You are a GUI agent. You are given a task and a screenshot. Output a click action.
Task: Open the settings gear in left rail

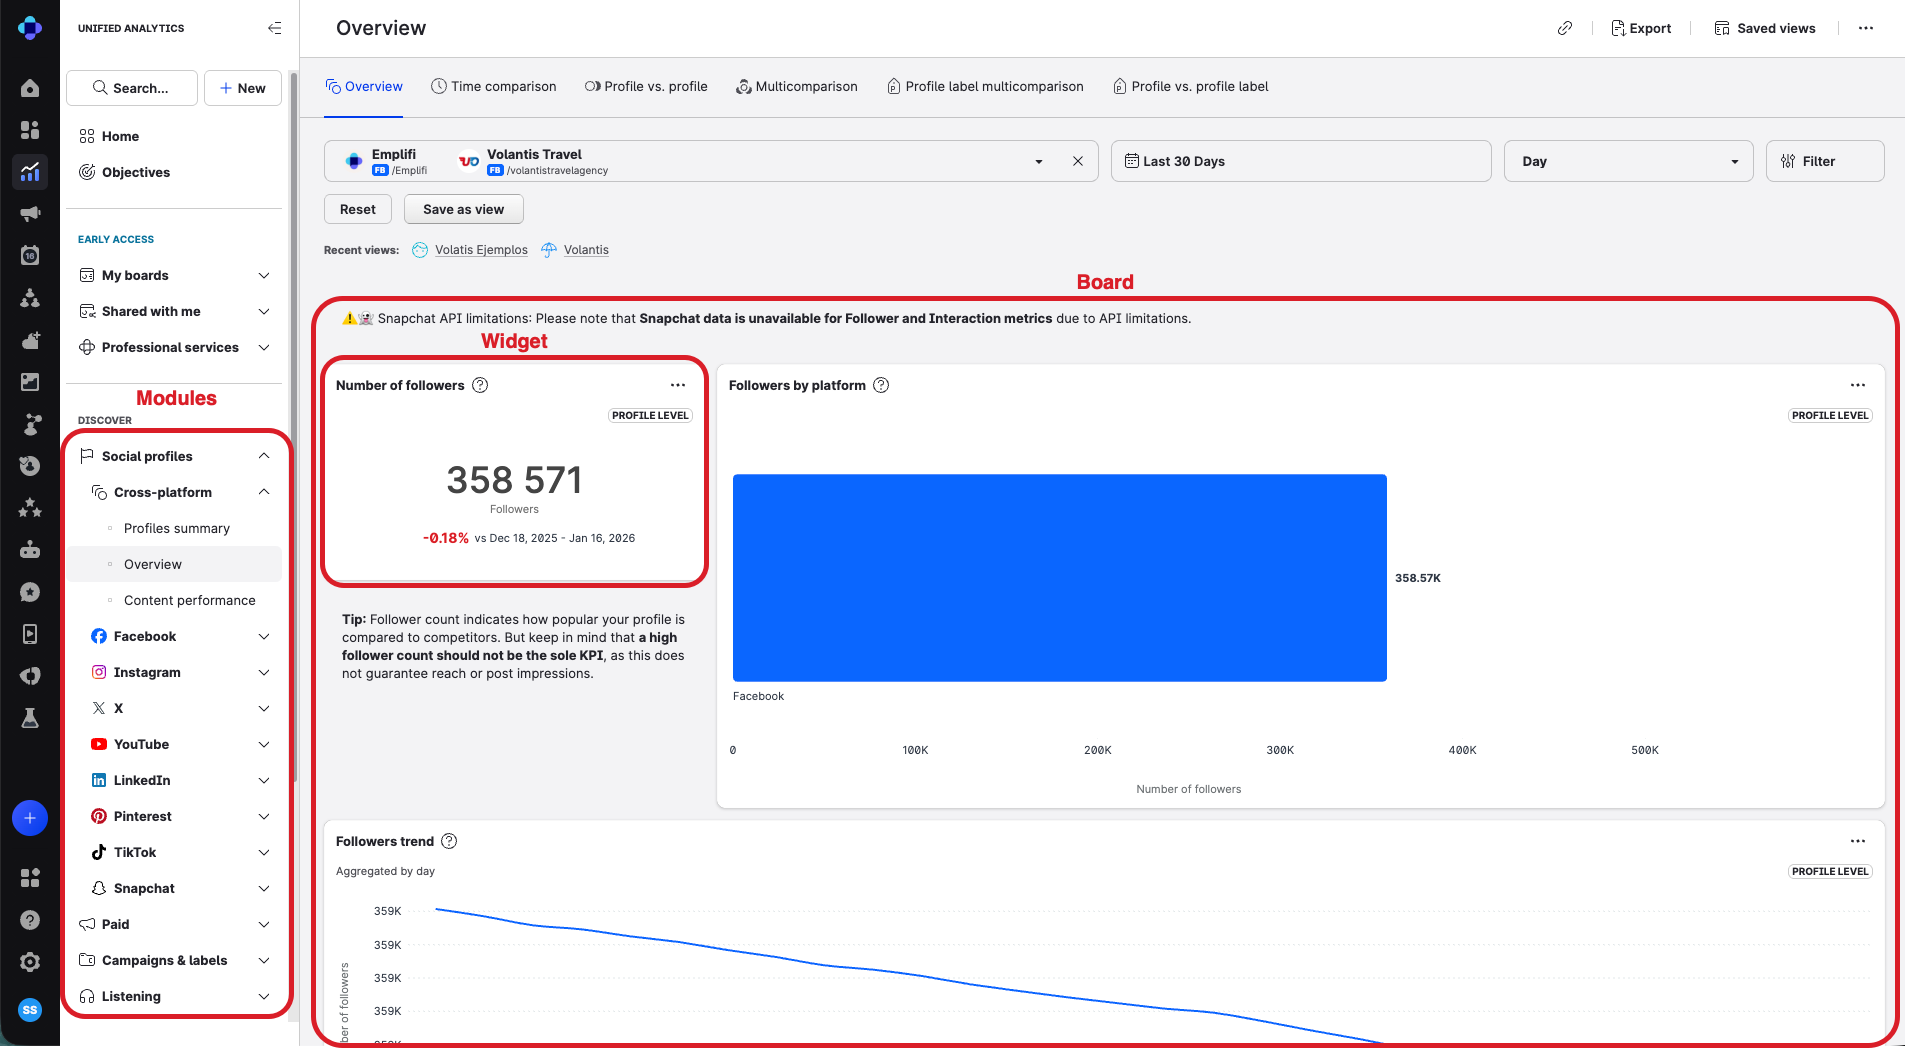(x=30, y=962)
